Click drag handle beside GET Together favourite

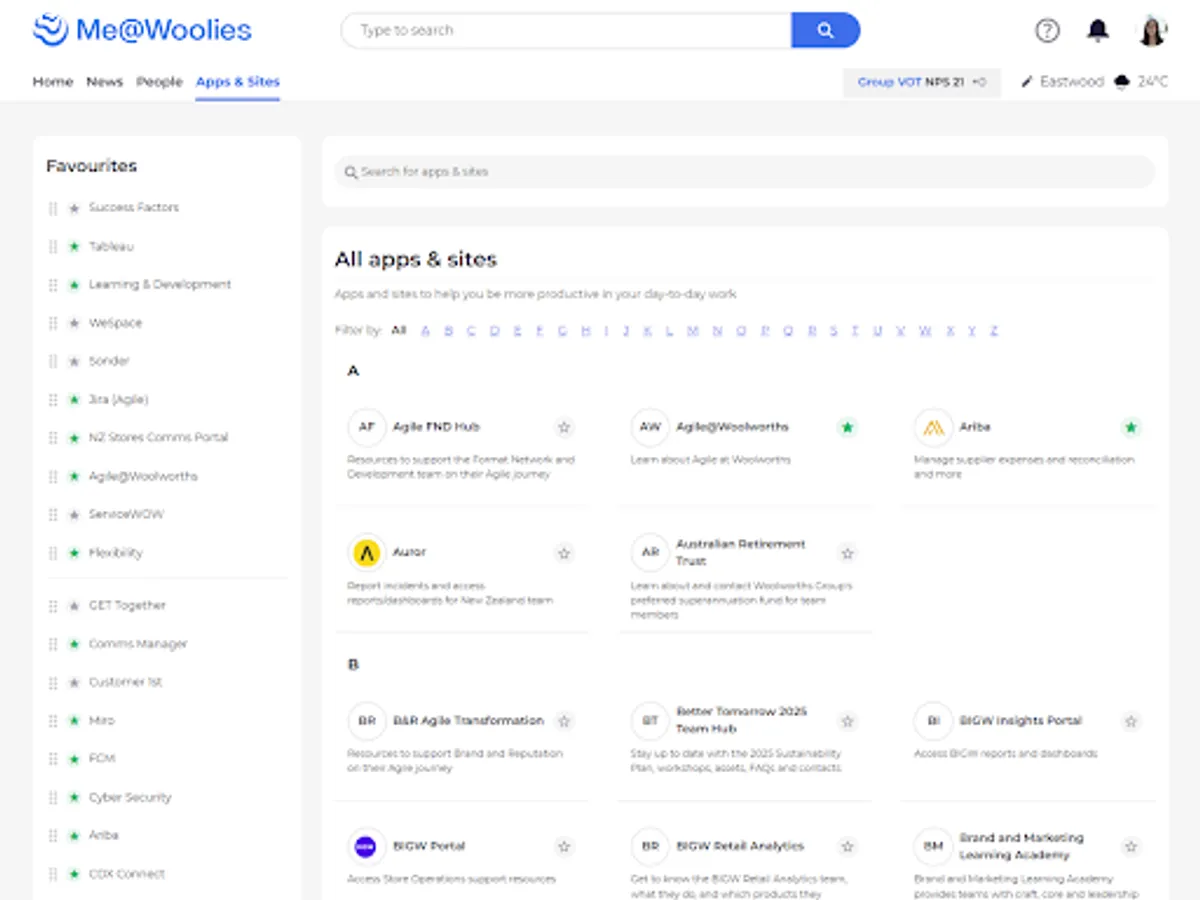[53, 605]
